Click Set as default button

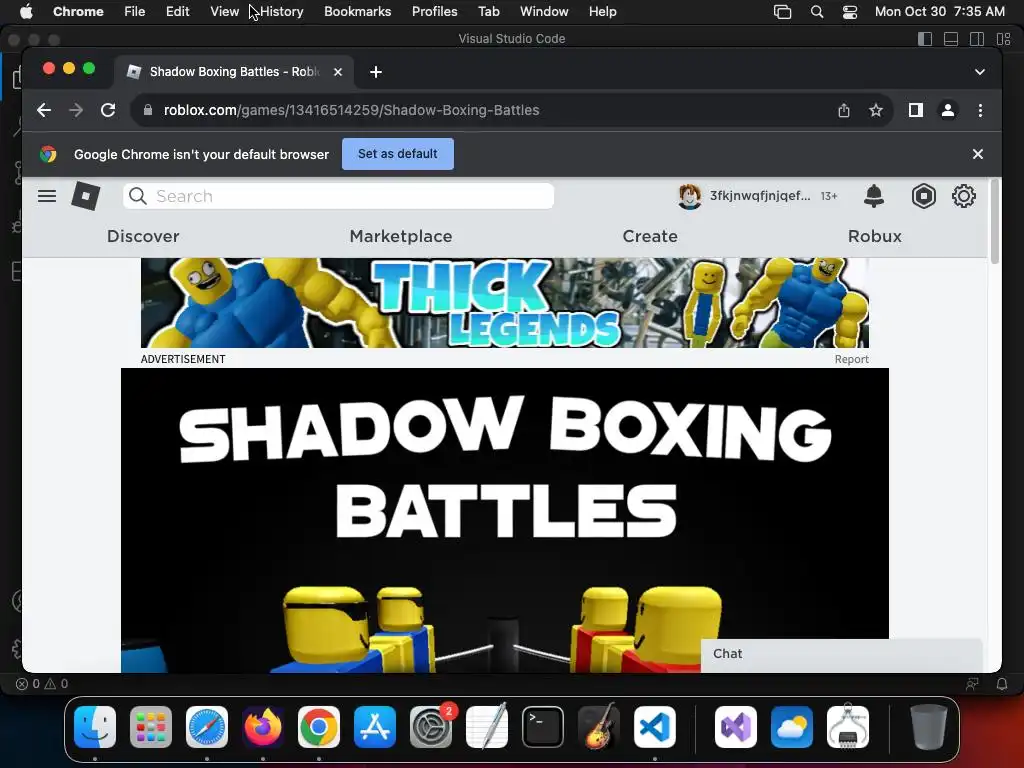point(398,154)
